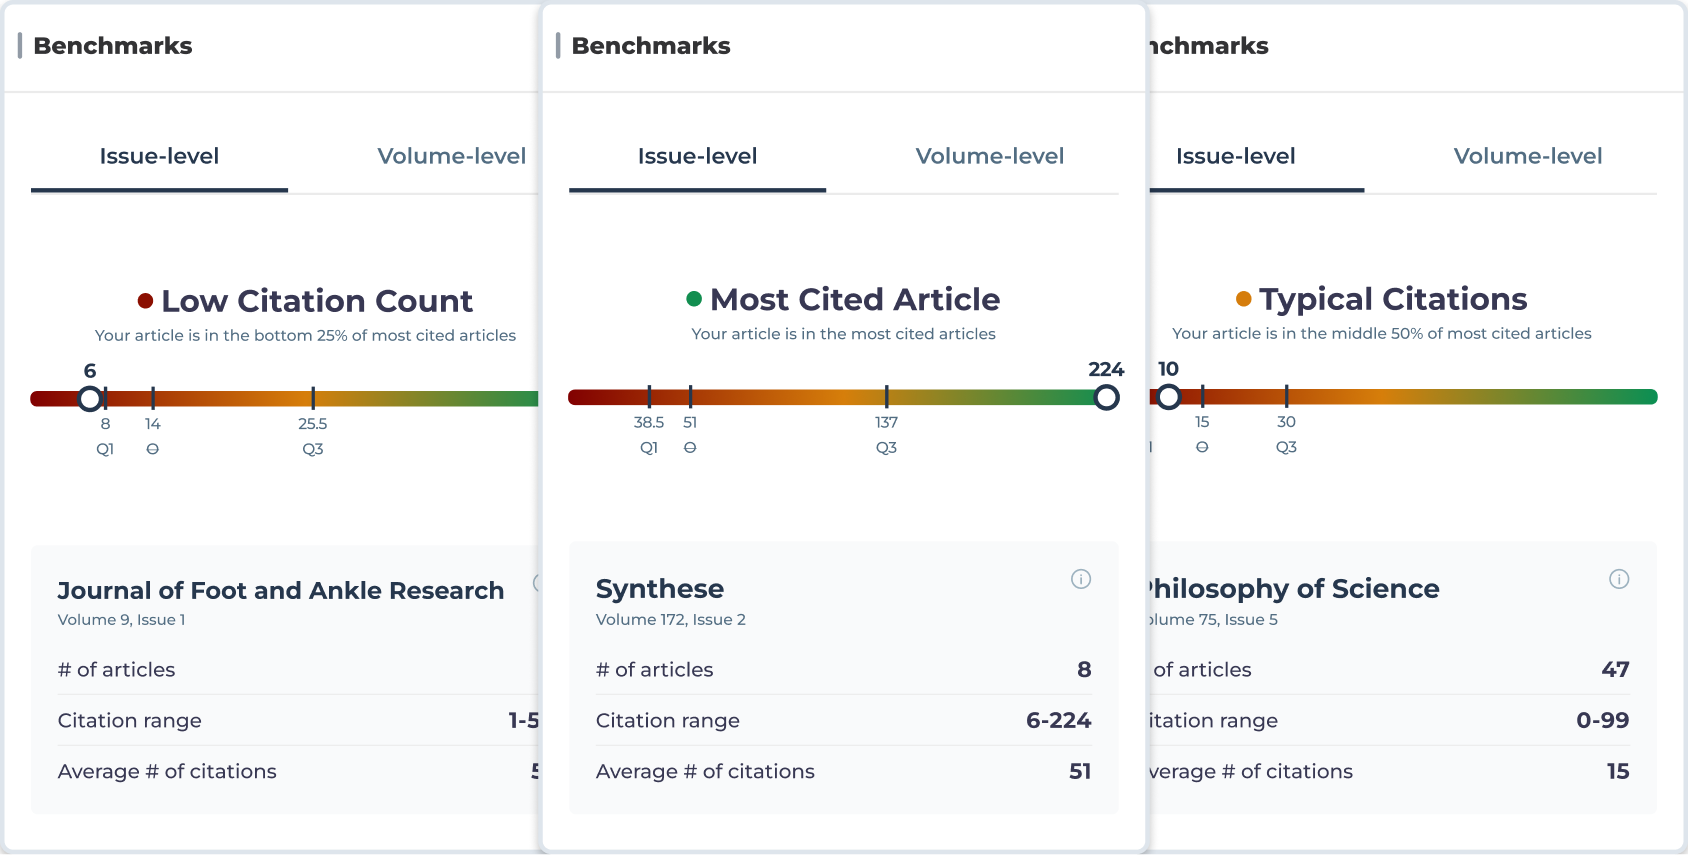Open Volume-level tab in Typical Citations card

[1527, 157]
